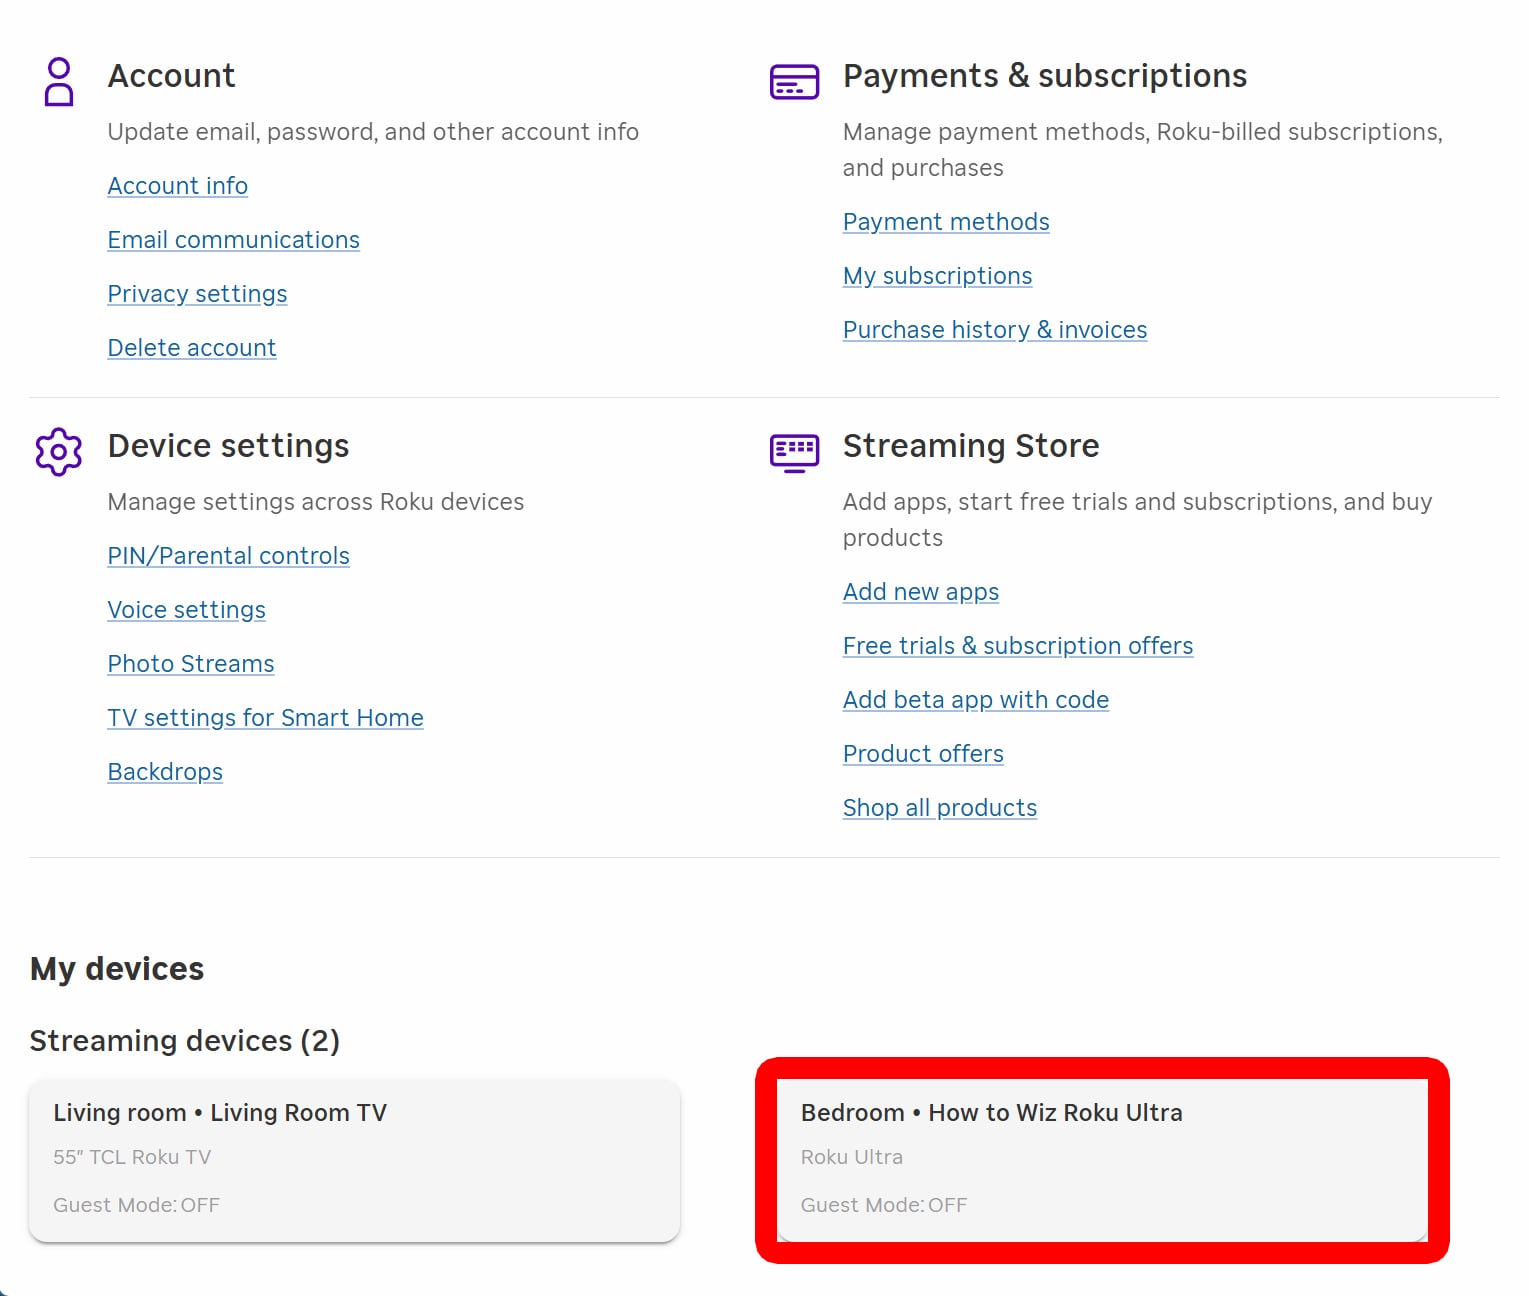Screen dimensions: 1529x1296
Task: Open Photo Streams
Action: (x=190, y=664)
